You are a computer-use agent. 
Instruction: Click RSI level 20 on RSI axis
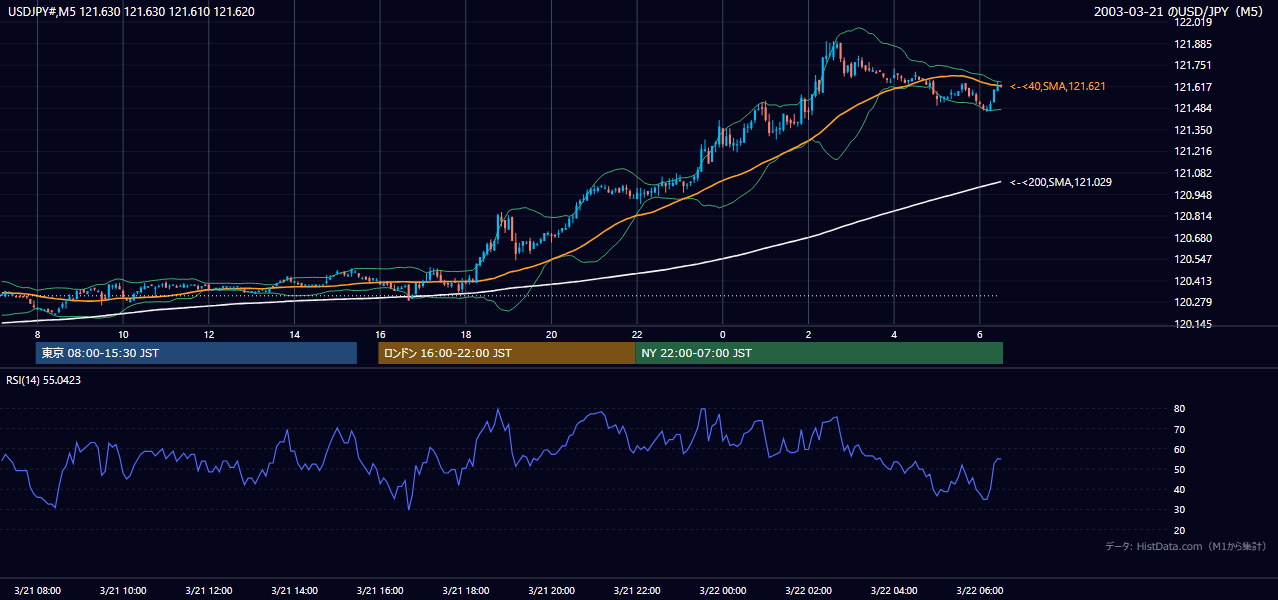1180,530
